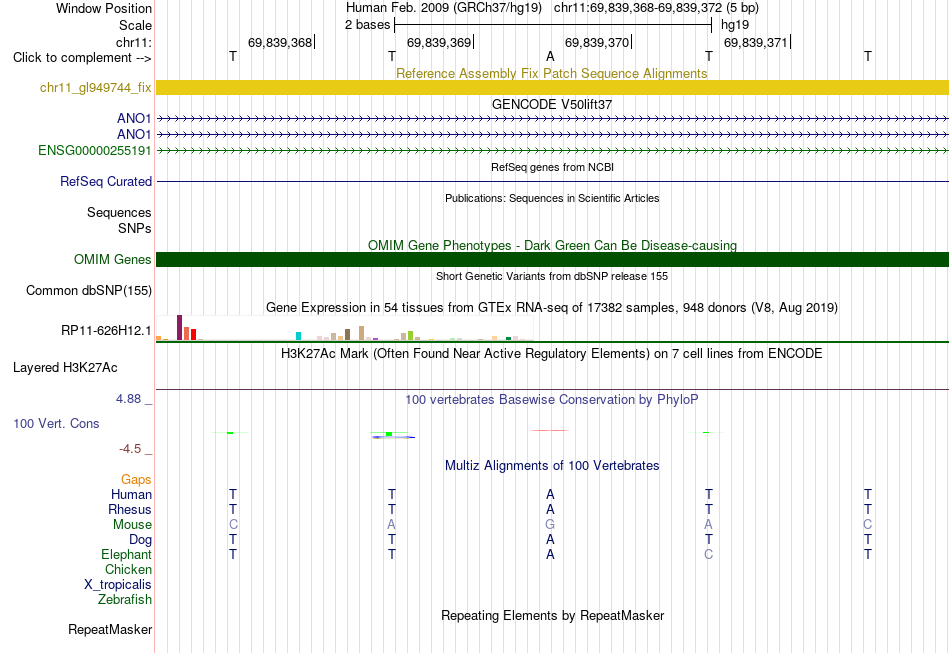Select the Human species label
The height and width of the screenshot is (653, 950).
click(x=131, y=494)
